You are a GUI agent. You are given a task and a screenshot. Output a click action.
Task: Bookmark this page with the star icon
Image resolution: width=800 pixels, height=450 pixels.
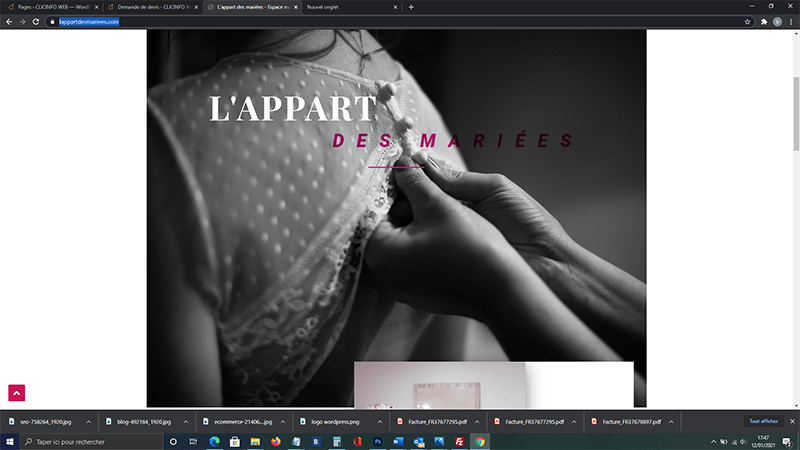point(748,21)
